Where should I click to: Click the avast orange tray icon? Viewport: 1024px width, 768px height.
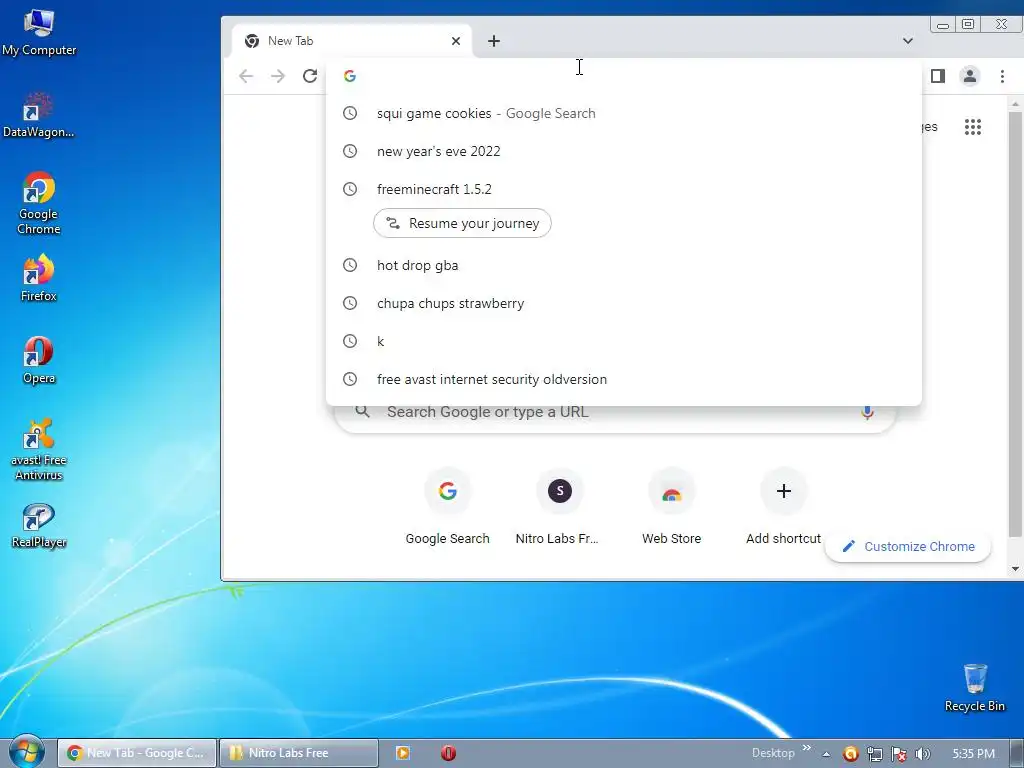point(850,754)
